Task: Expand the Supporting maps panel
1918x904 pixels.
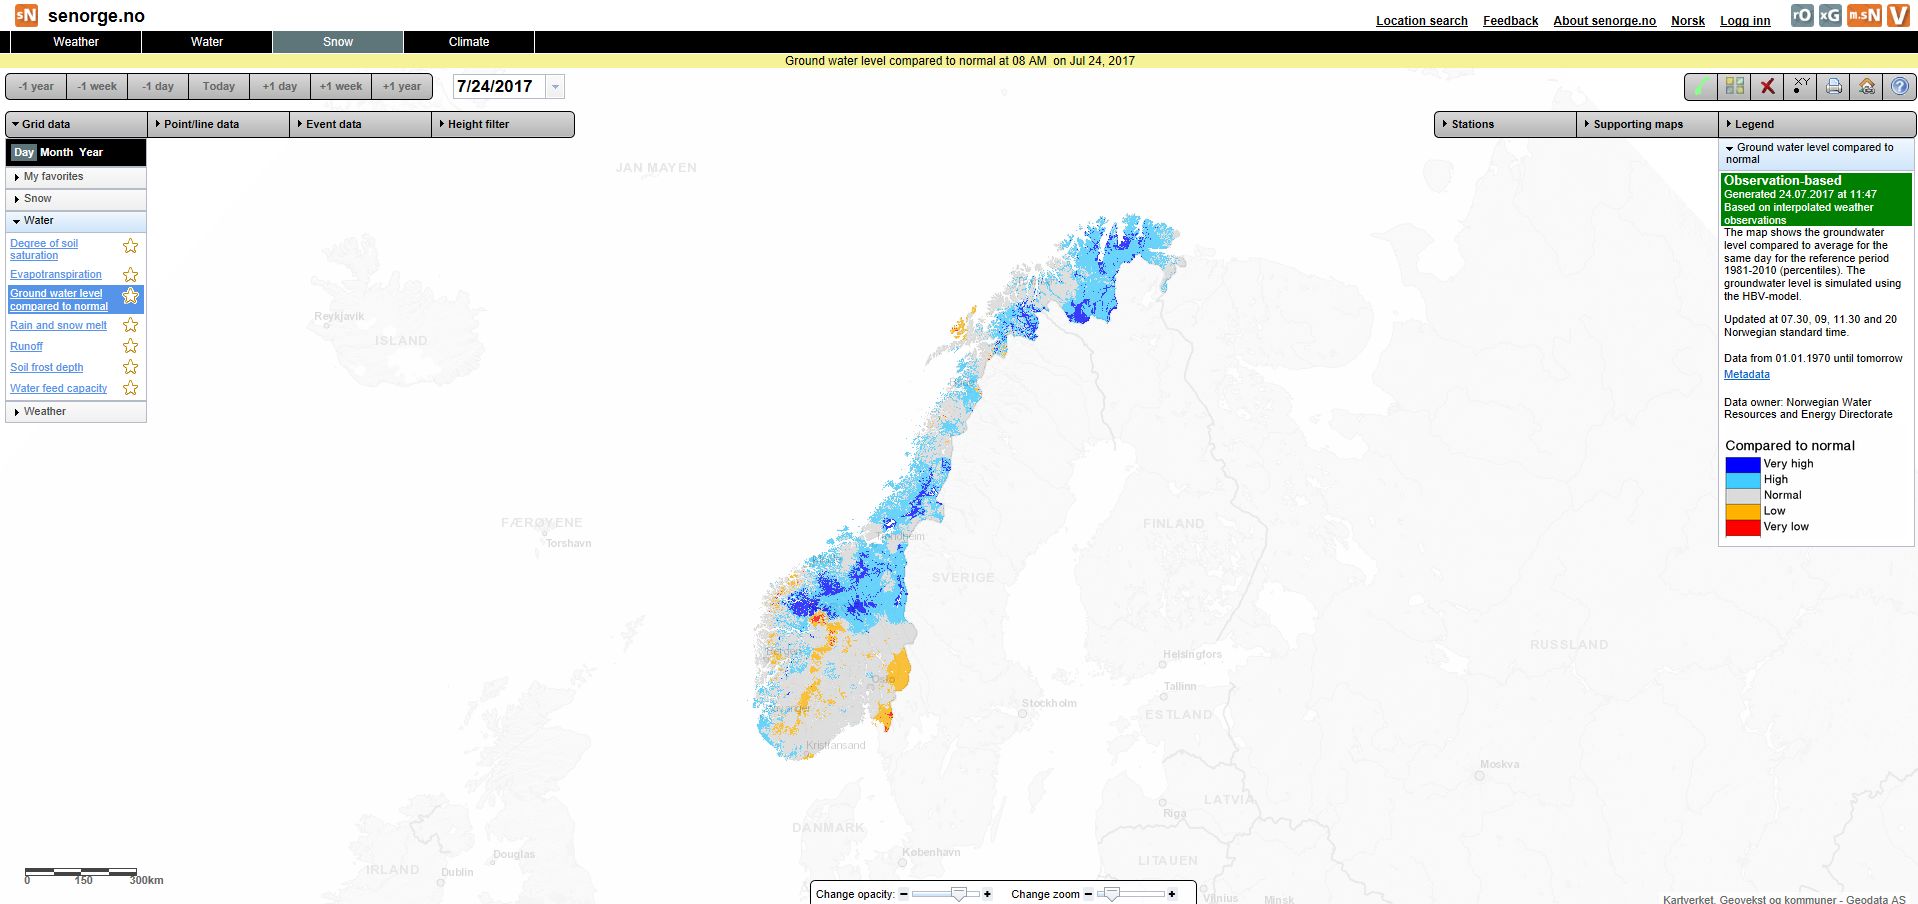Action: pyautogui.click(x=1637, y=124)
